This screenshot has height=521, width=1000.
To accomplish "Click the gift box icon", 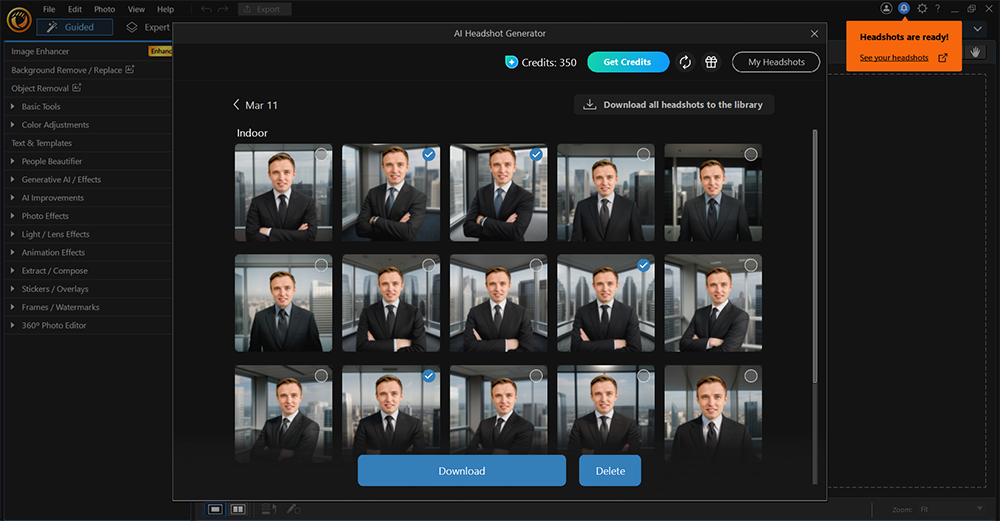I will [x=711, y=62].
